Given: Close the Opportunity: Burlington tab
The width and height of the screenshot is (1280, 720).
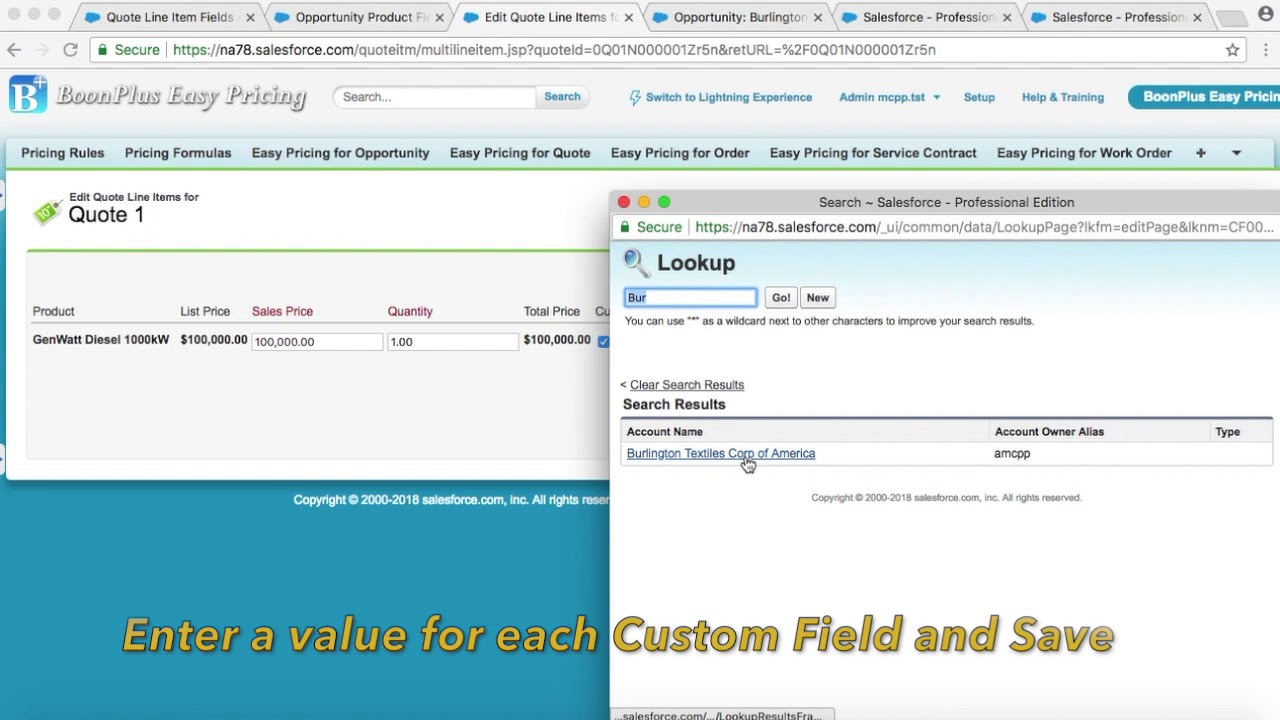Looking at the screenshot, I should [819, 17].
